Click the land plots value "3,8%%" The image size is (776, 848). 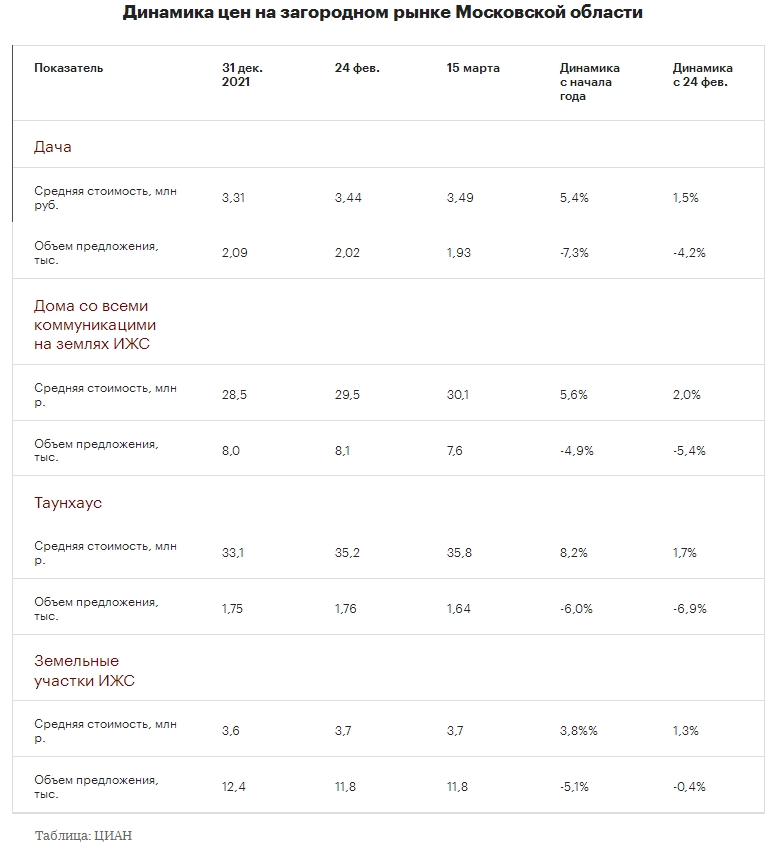579,731
